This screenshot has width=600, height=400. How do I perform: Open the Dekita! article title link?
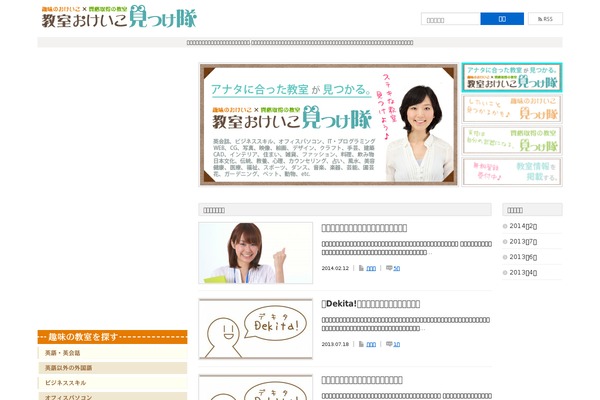[370, 304]
